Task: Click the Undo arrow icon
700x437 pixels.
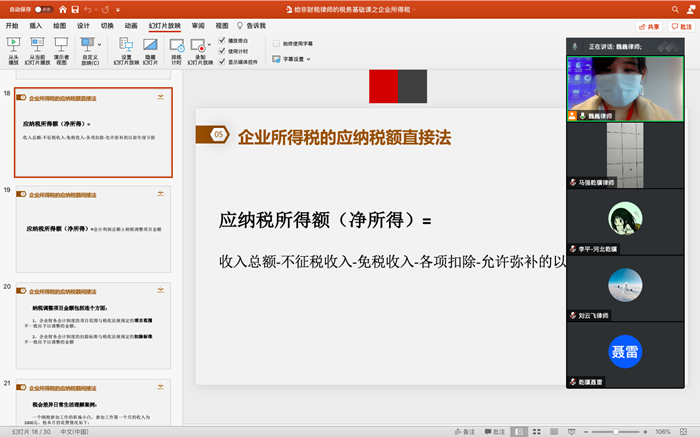Action: pyautogui.click(x=88, y=9)
